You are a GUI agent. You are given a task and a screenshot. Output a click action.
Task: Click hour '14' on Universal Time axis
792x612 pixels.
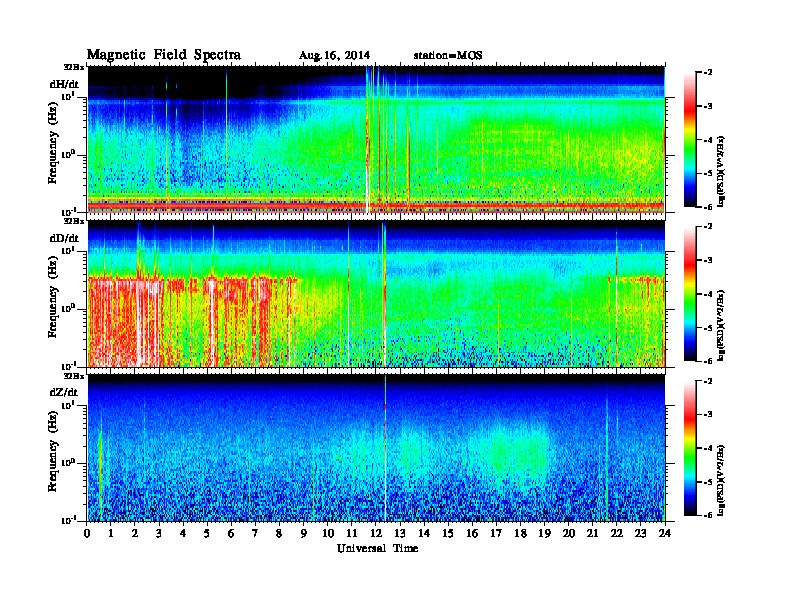[x=424, y=533]
